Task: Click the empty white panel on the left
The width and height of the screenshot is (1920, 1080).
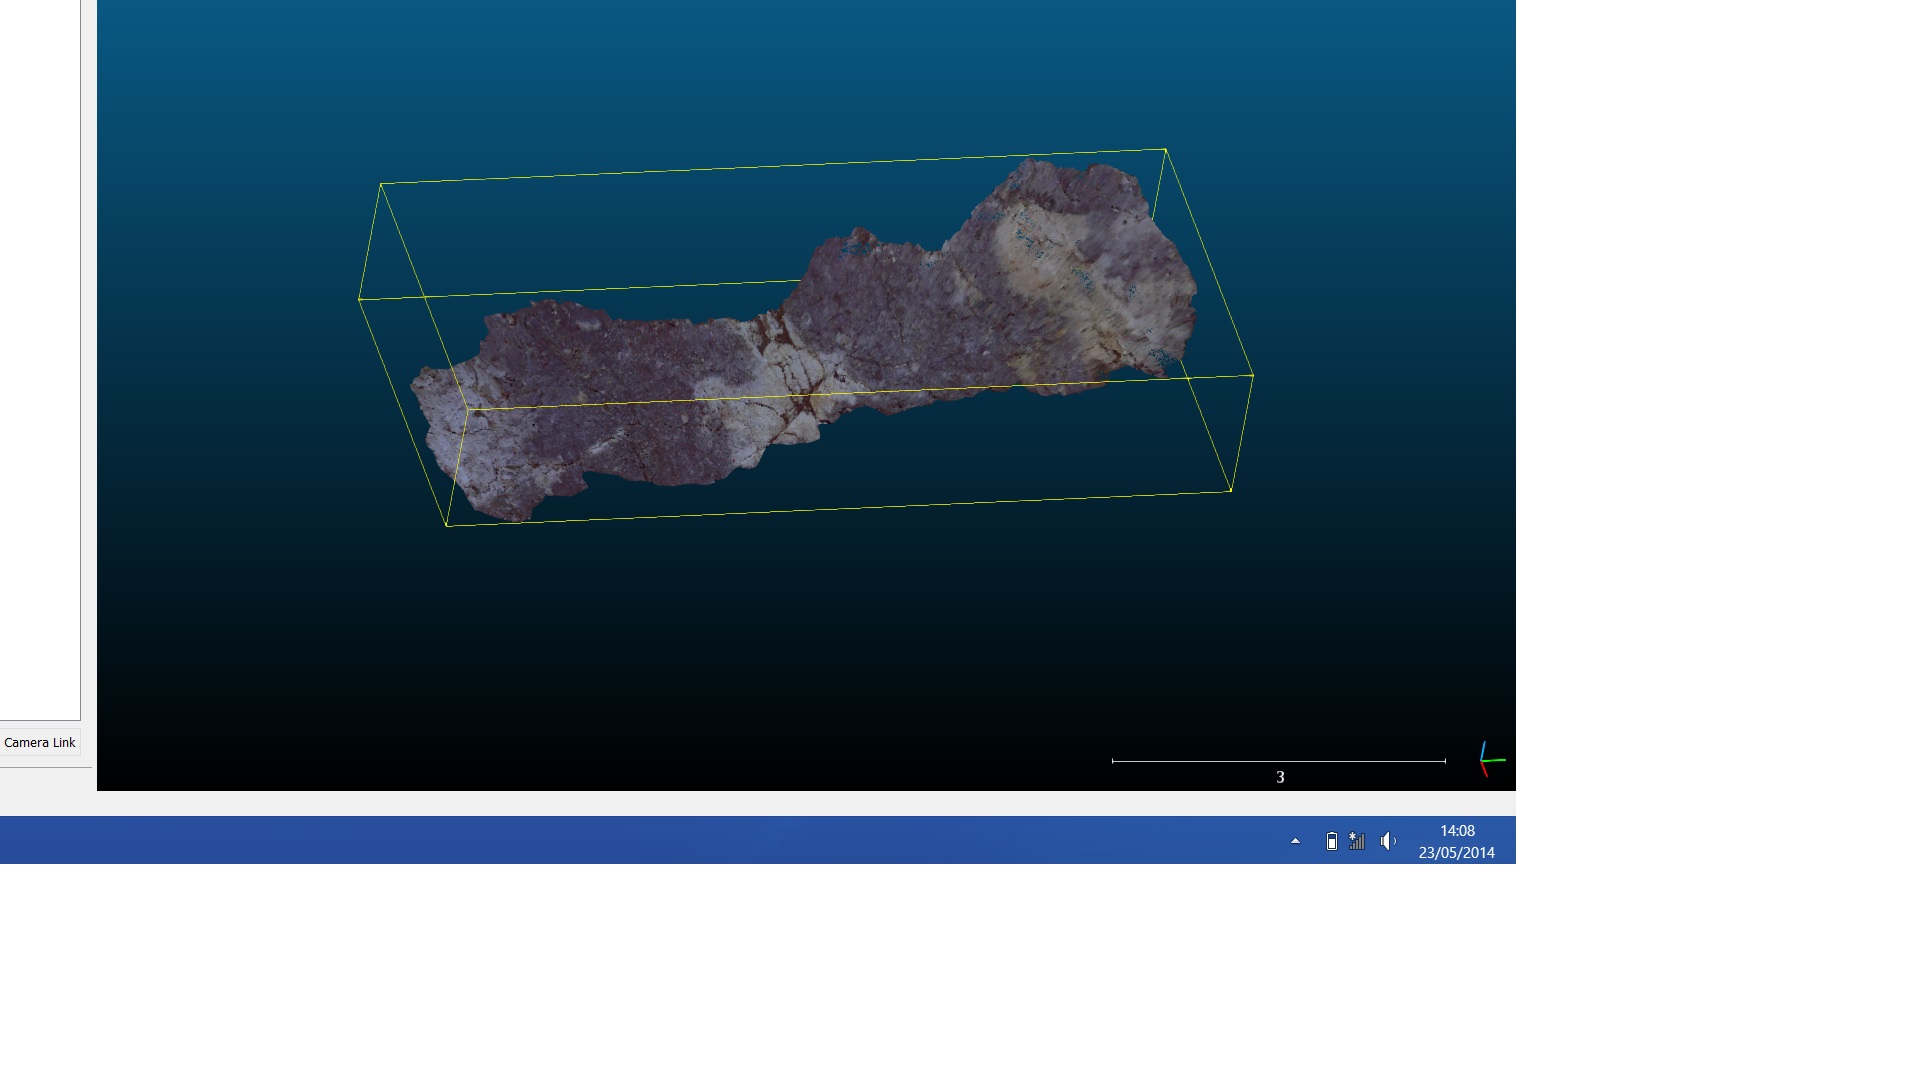Action: [x=40, y=350]
